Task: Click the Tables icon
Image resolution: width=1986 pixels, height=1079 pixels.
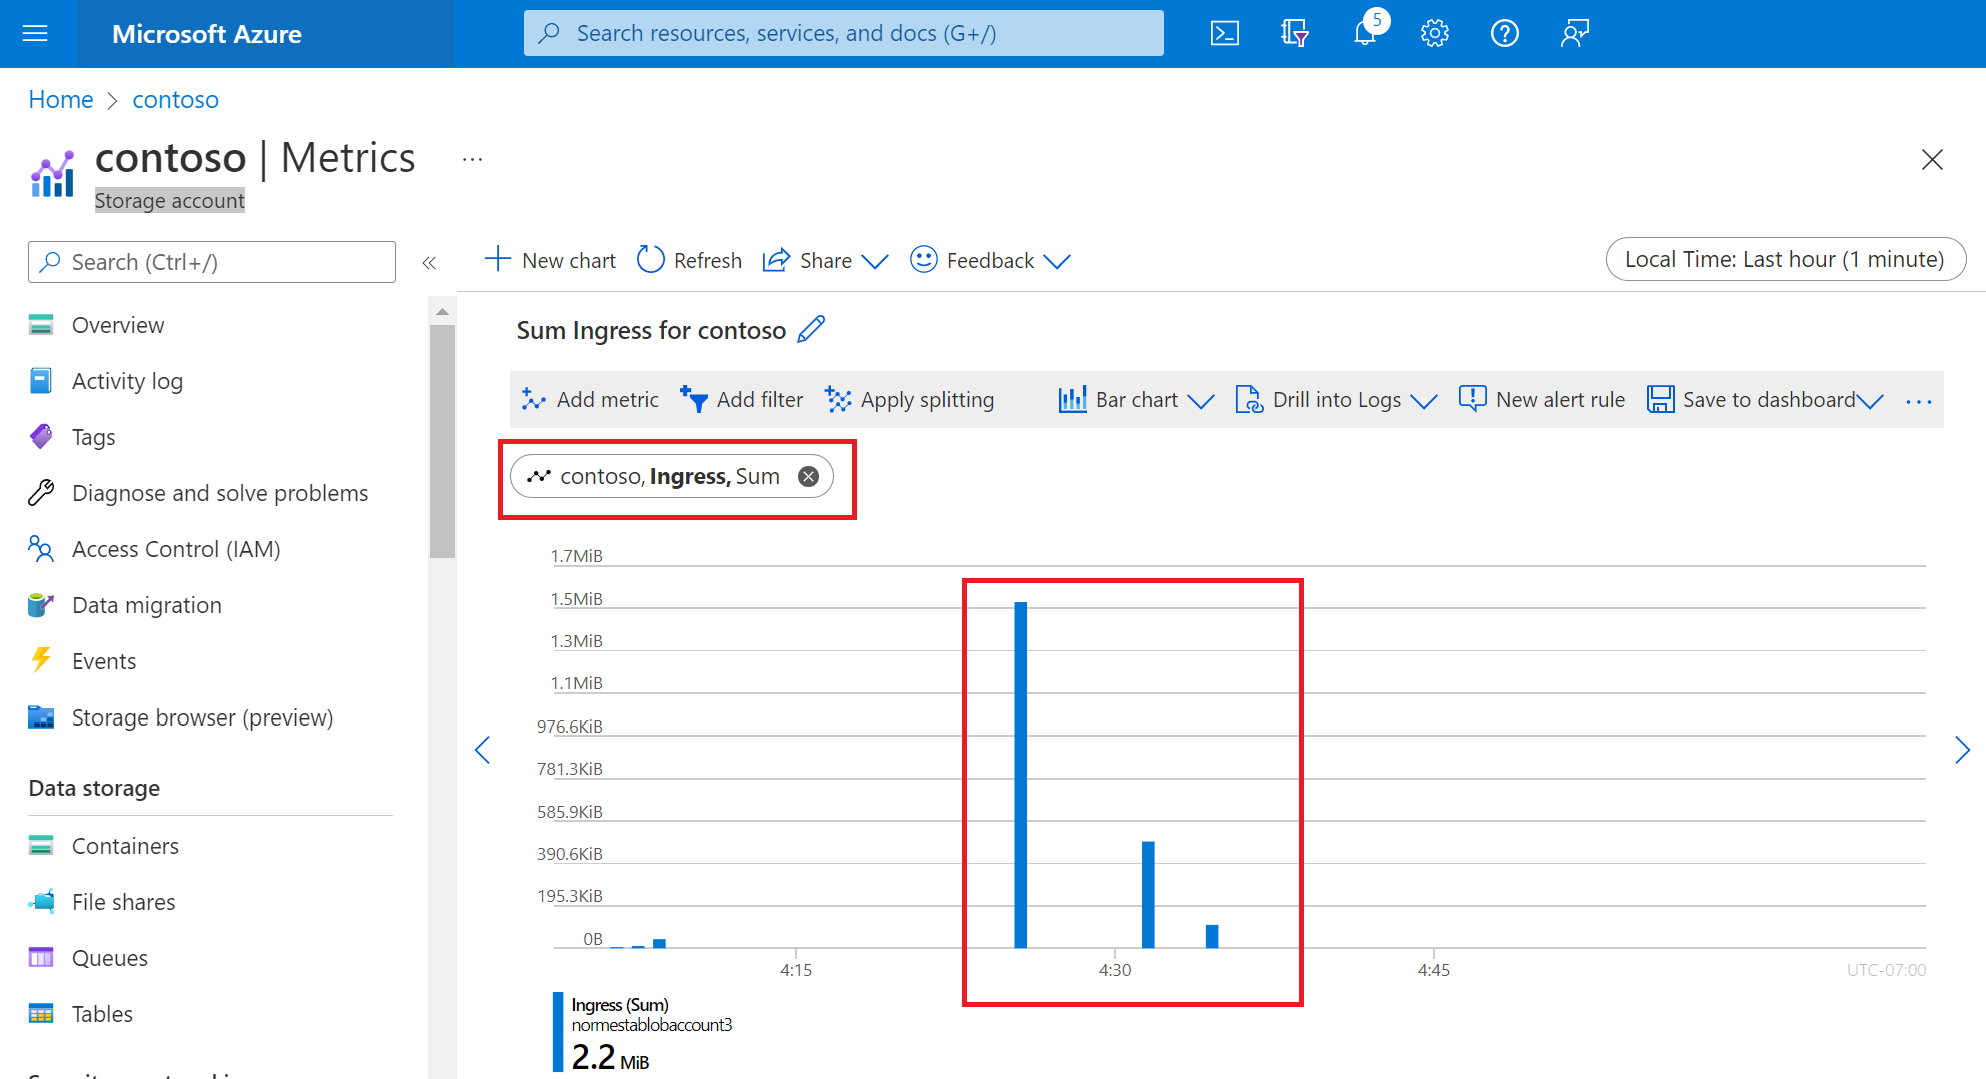Action: coord(41,1014)
